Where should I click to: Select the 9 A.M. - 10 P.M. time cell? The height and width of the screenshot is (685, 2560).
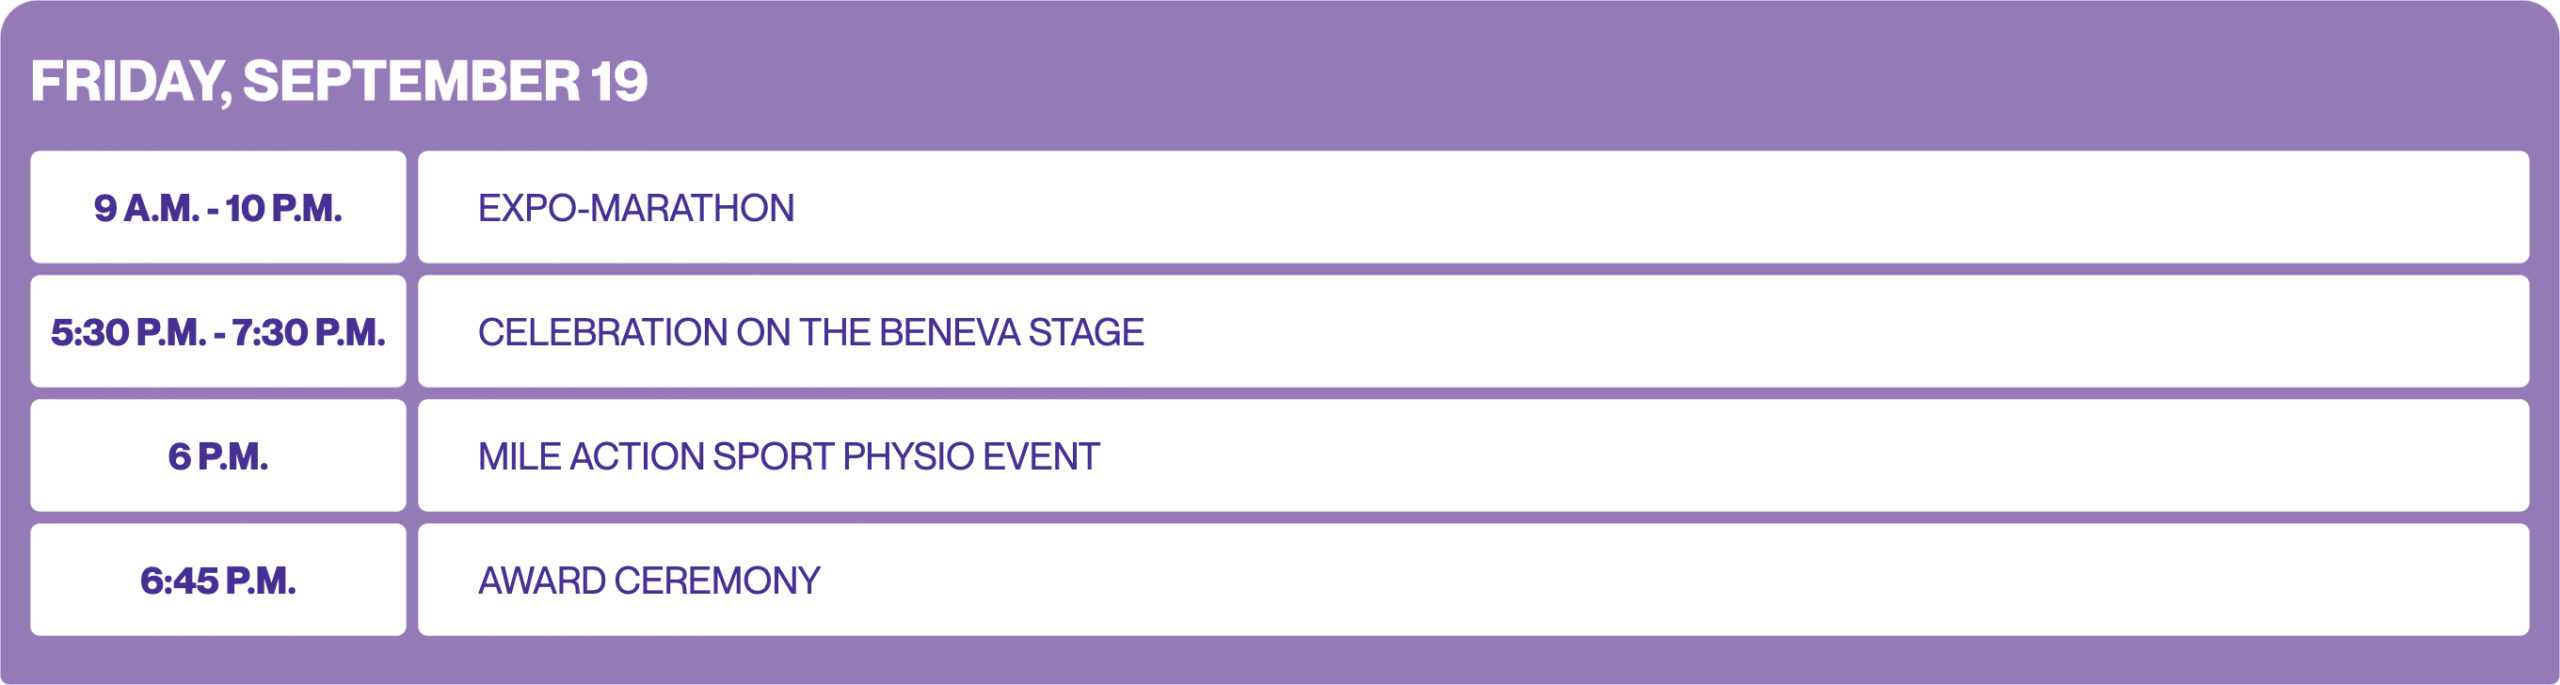218,207
